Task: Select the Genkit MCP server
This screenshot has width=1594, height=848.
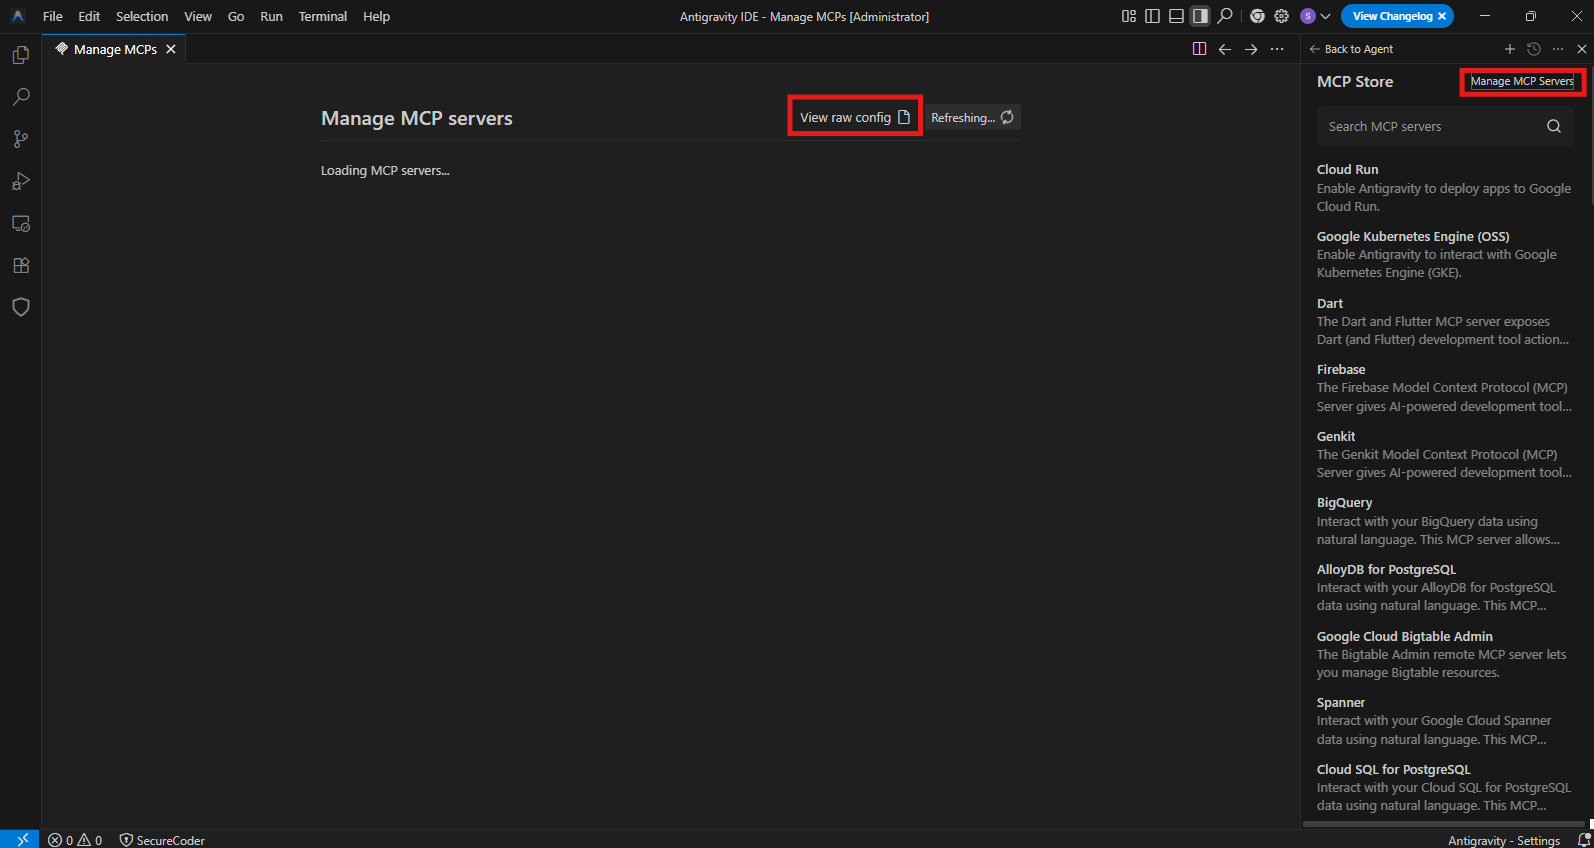Action: coord(1445,454)
